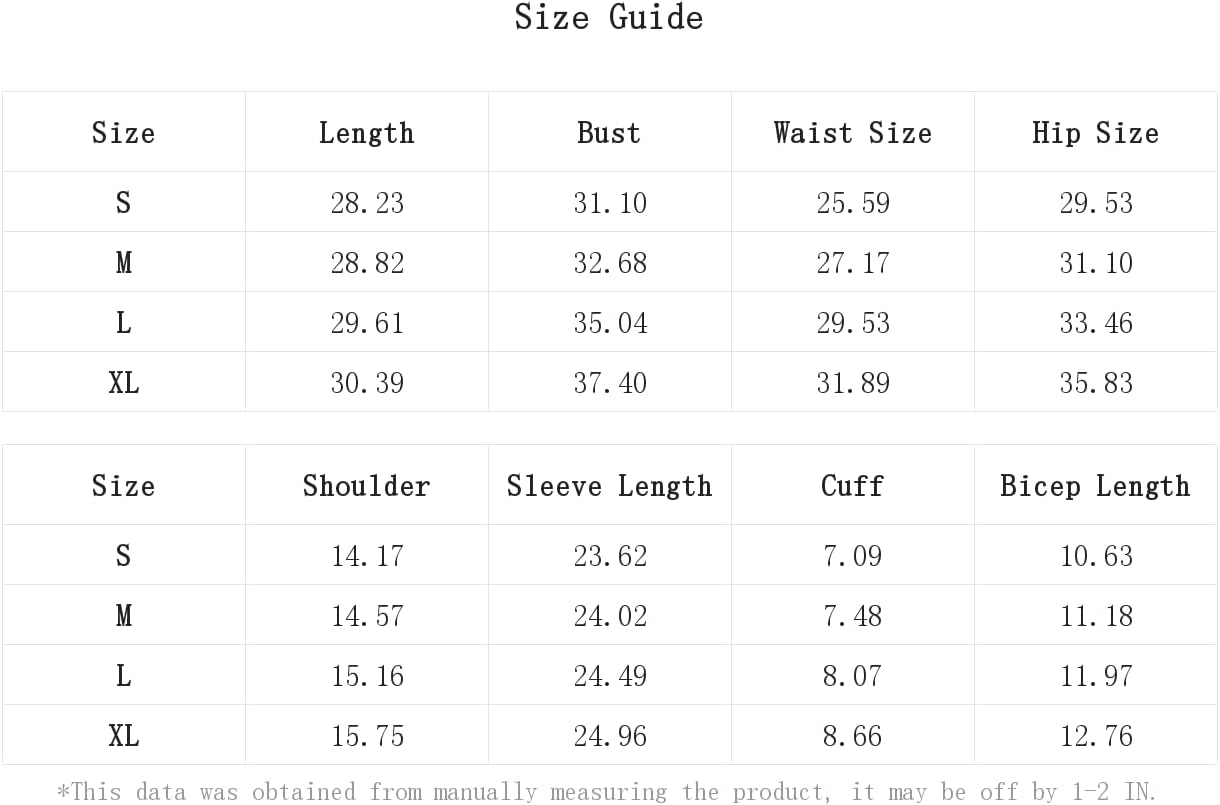
Task: Select the Waist Size column header
Action: tap(852, 133)
